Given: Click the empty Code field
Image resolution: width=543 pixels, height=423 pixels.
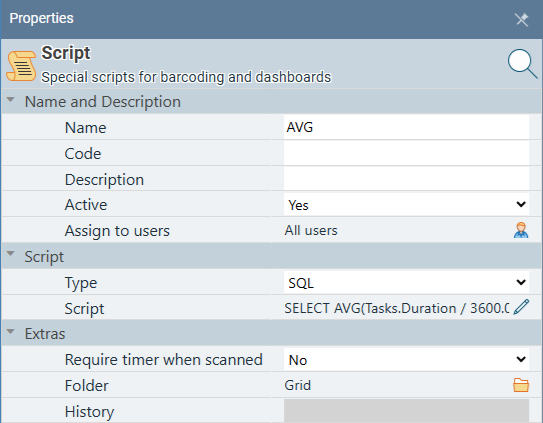Looking at the screenshot, I should pos(407,153).
